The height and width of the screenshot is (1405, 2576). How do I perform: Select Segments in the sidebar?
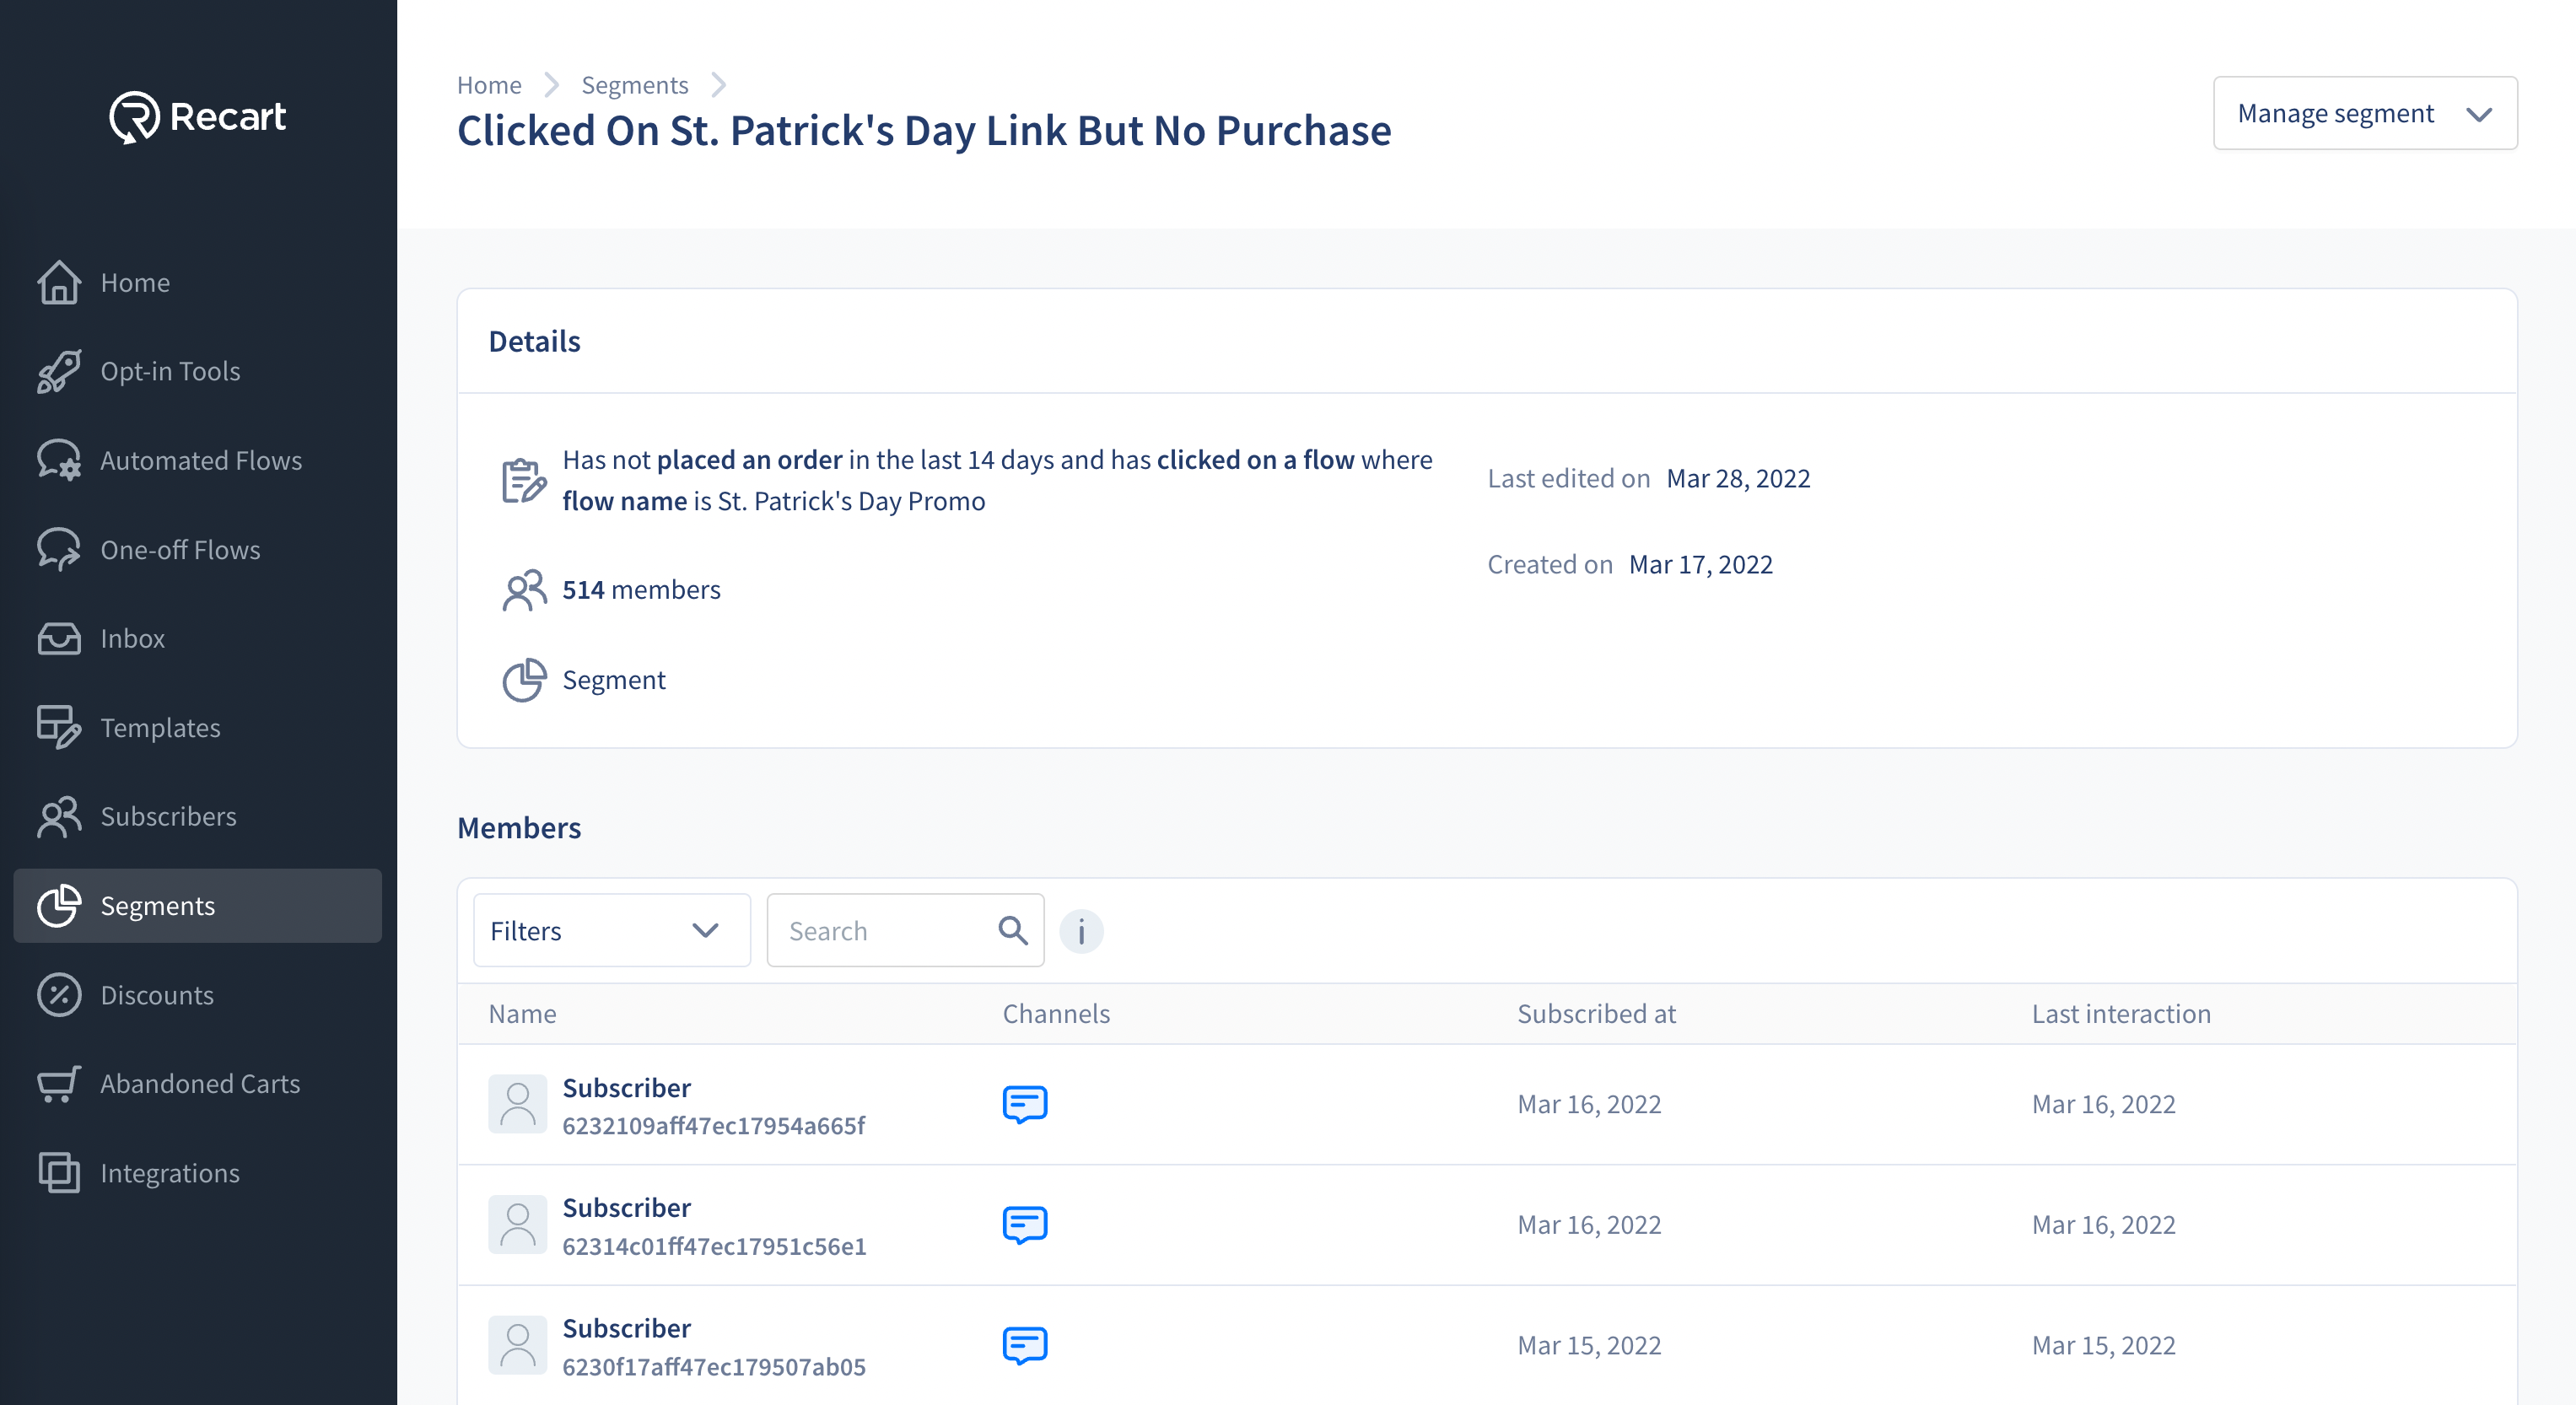[x=198, y=905]
